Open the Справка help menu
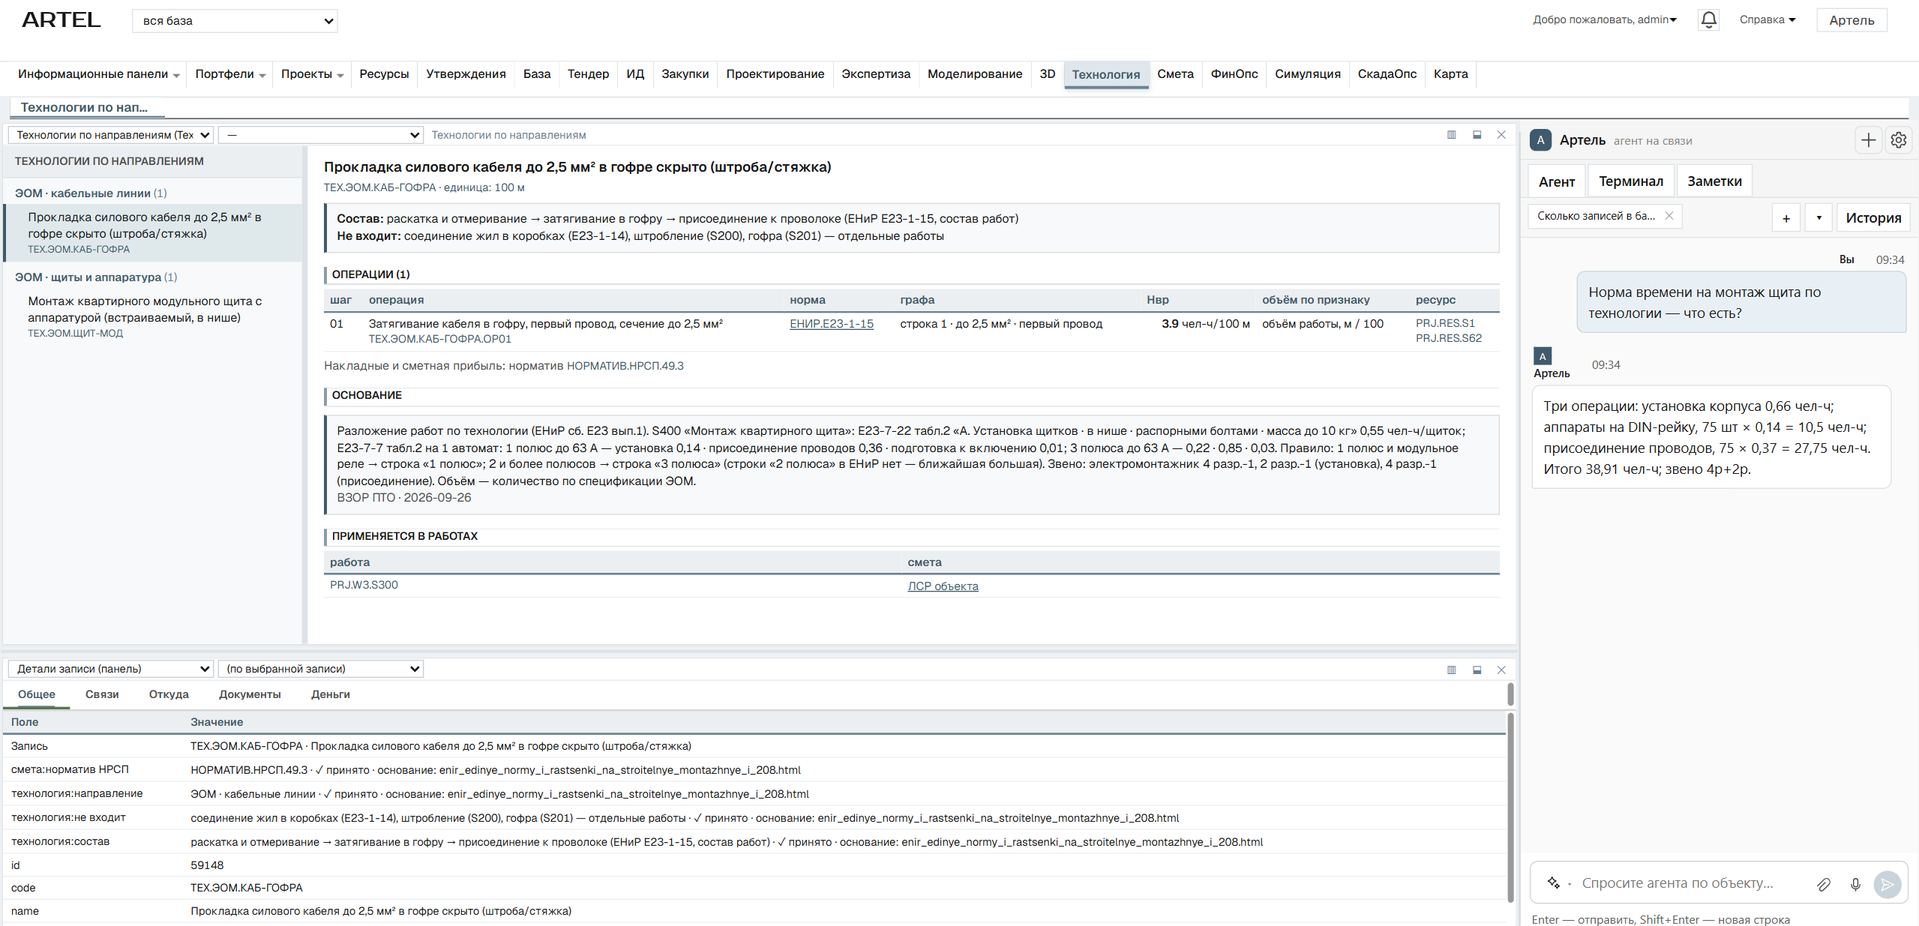Screen dimensions: 1919x926 tap(1767, 20)
